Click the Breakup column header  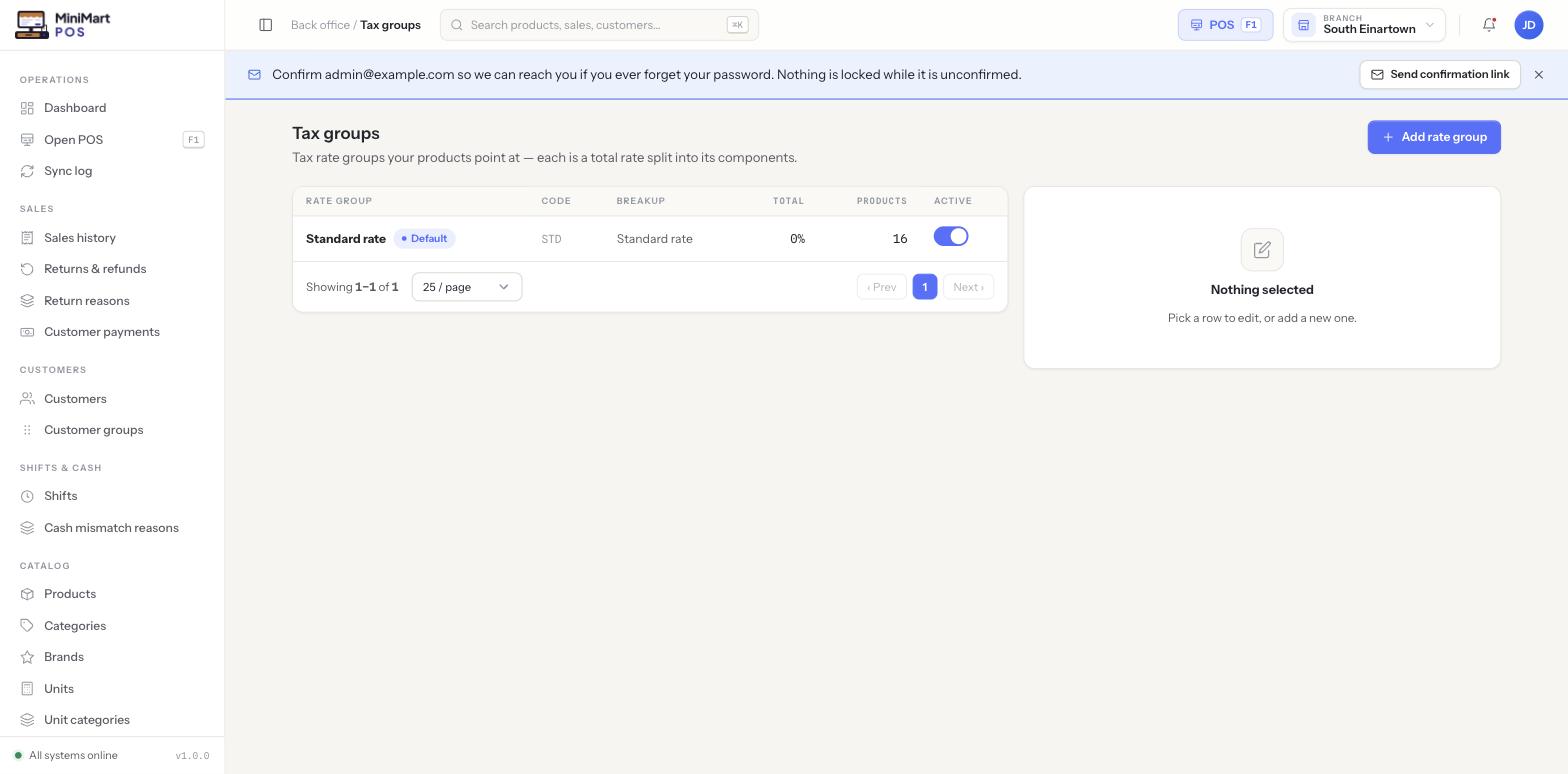pyautogui.click(x=641, y=201)
